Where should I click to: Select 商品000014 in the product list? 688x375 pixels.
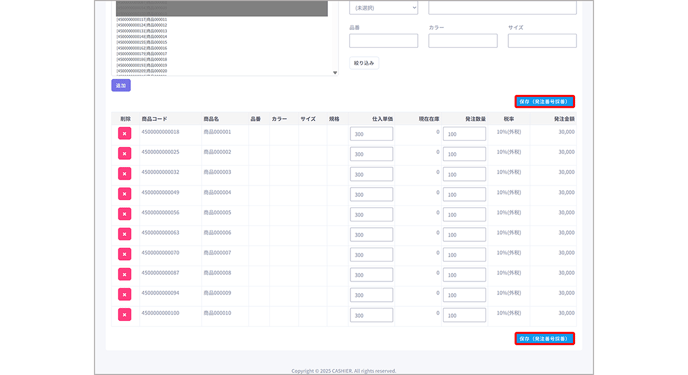(142, 36)
